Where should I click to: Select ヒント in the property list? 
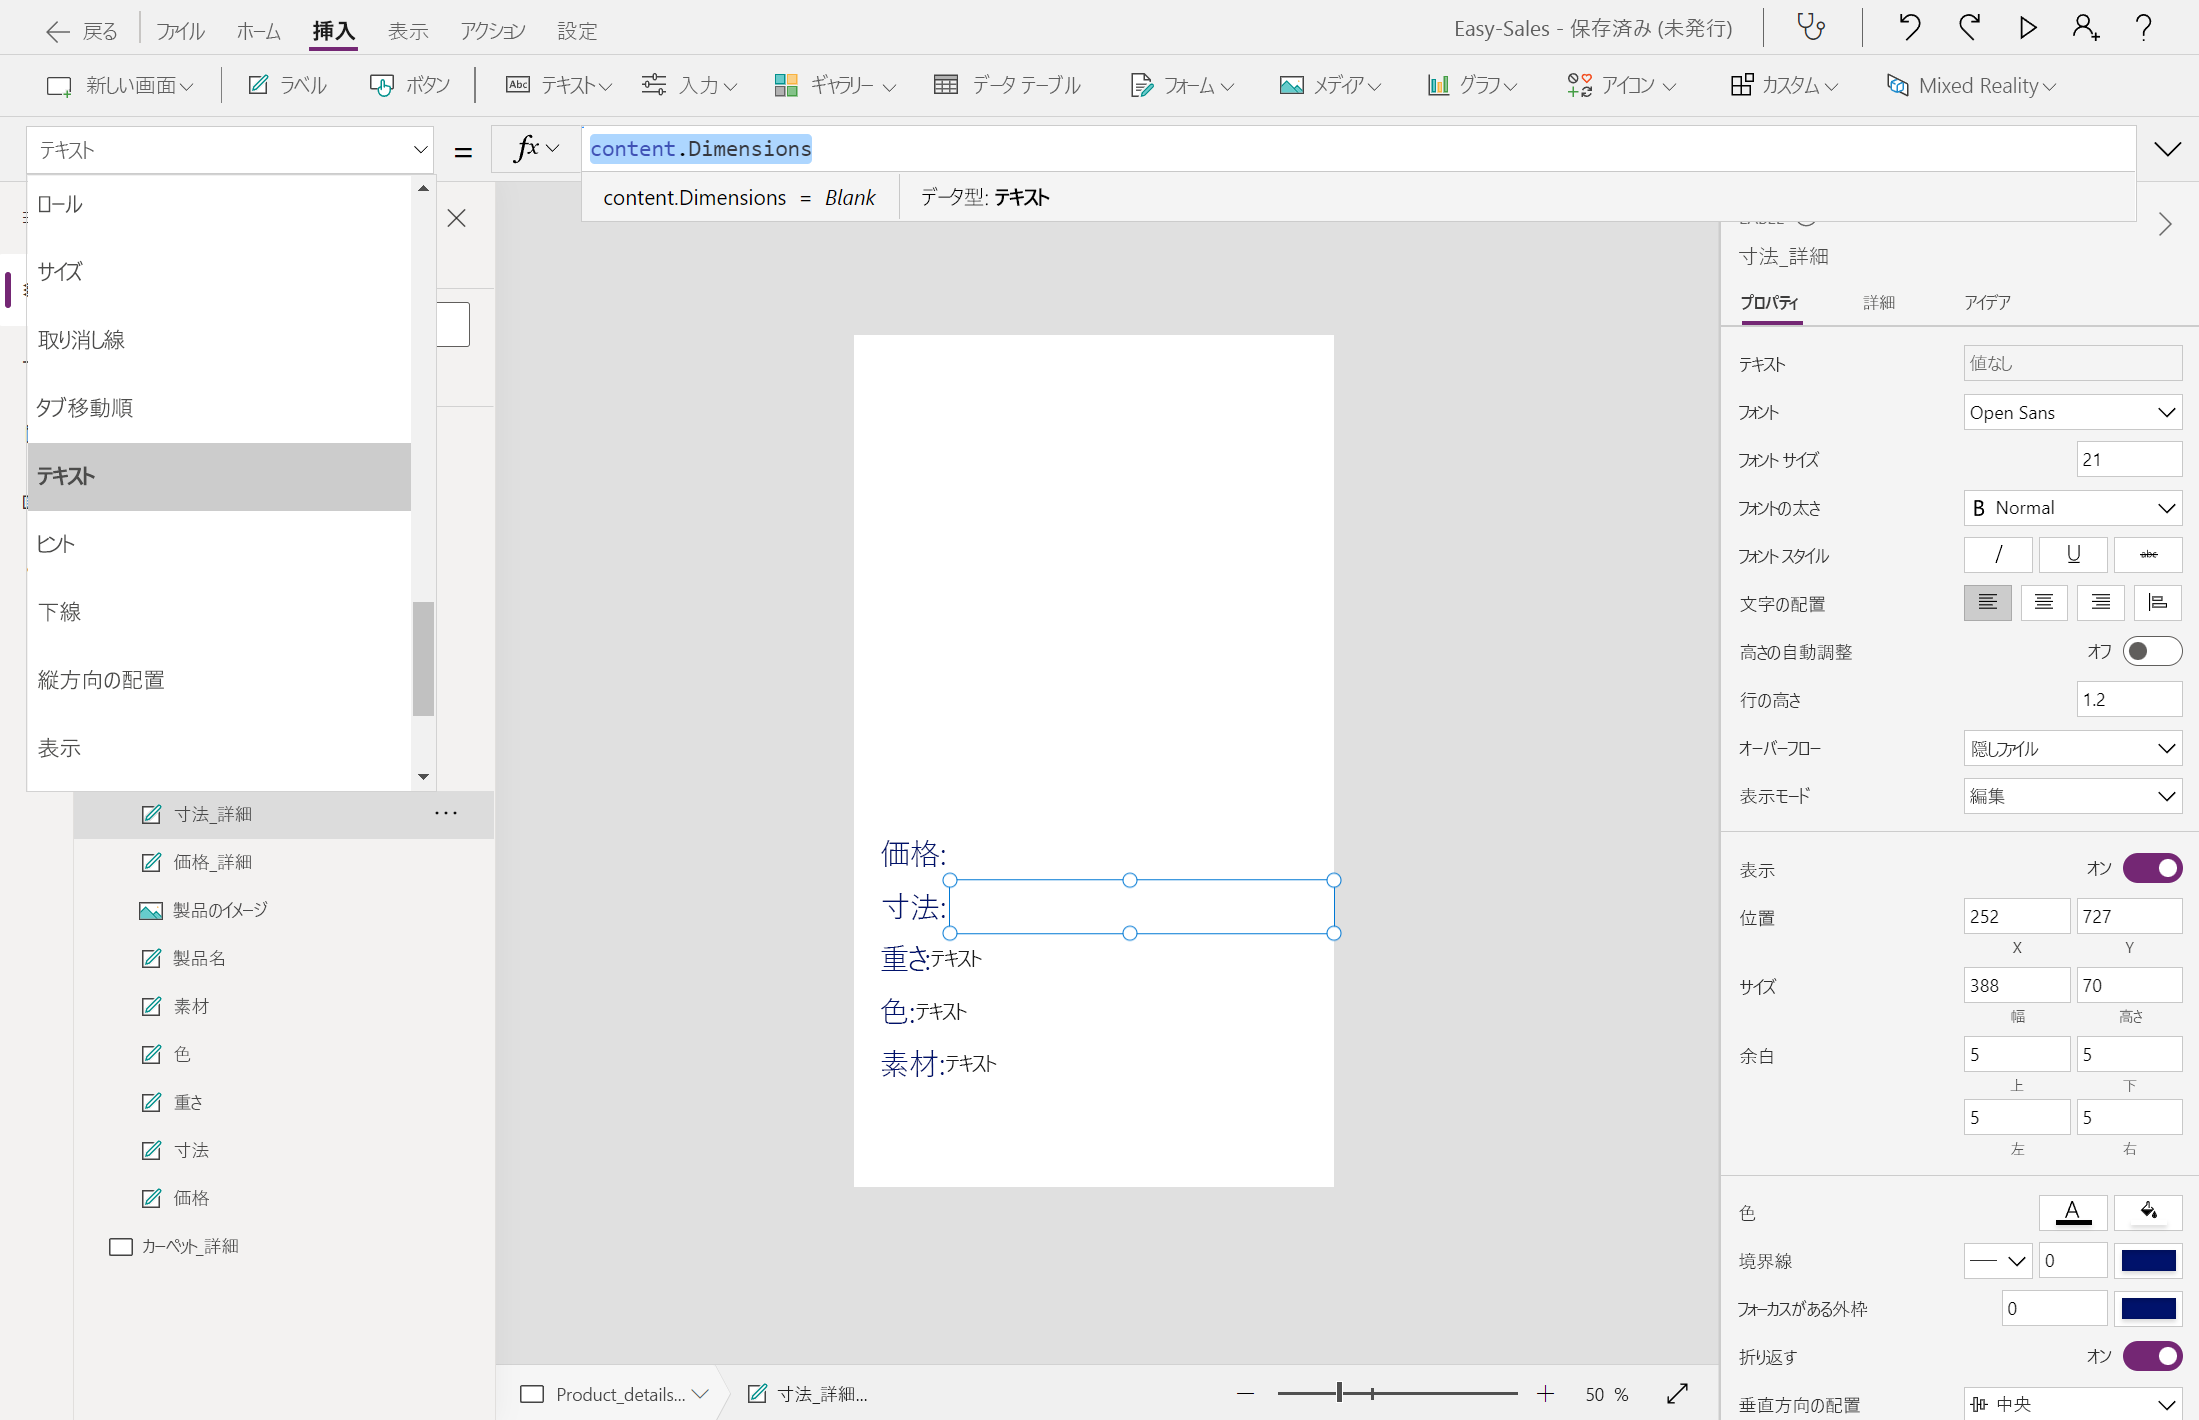[56, 544]
